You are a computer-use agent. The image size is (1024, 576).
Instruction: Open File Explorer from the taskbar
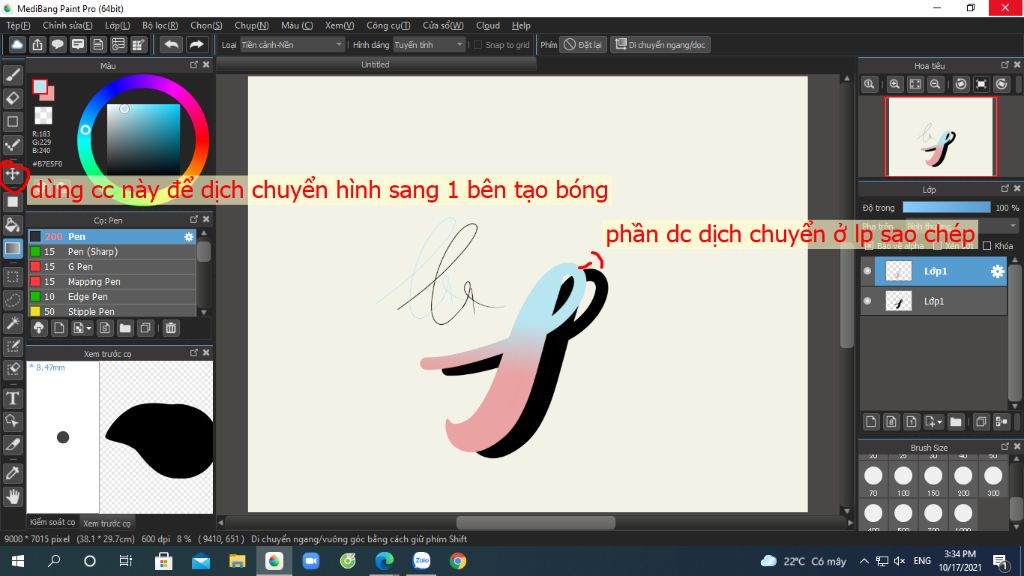(x=237, y=560)
